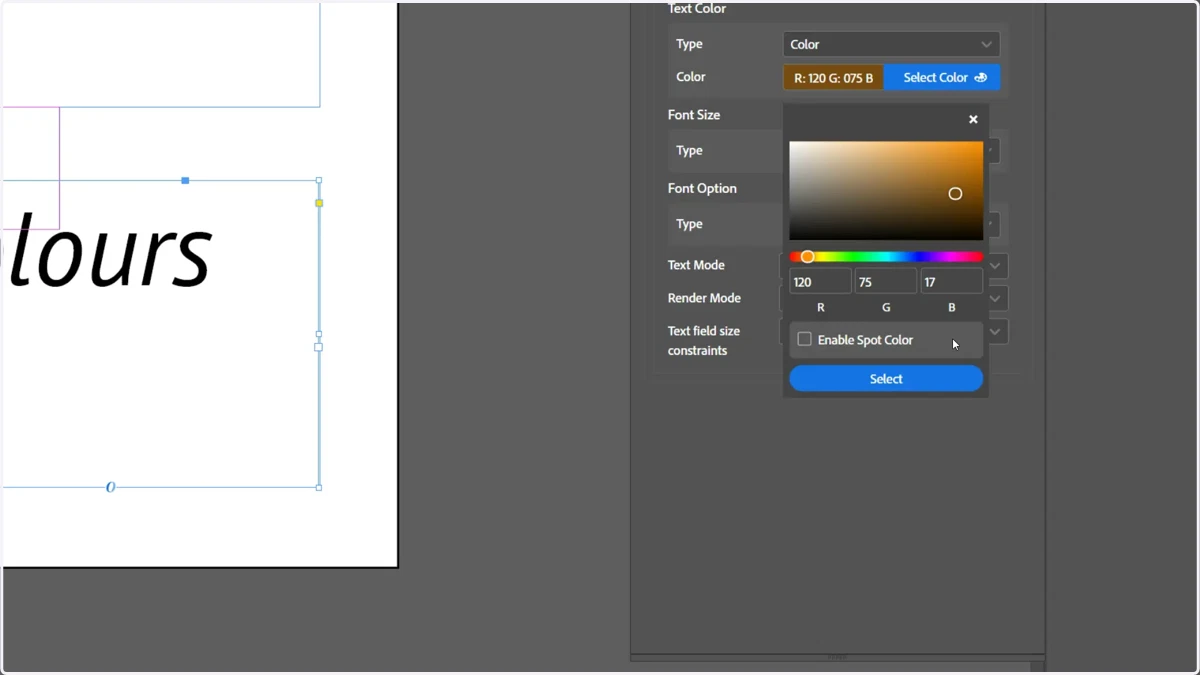Click the 'lours' text on the canvas

point(110,252)
